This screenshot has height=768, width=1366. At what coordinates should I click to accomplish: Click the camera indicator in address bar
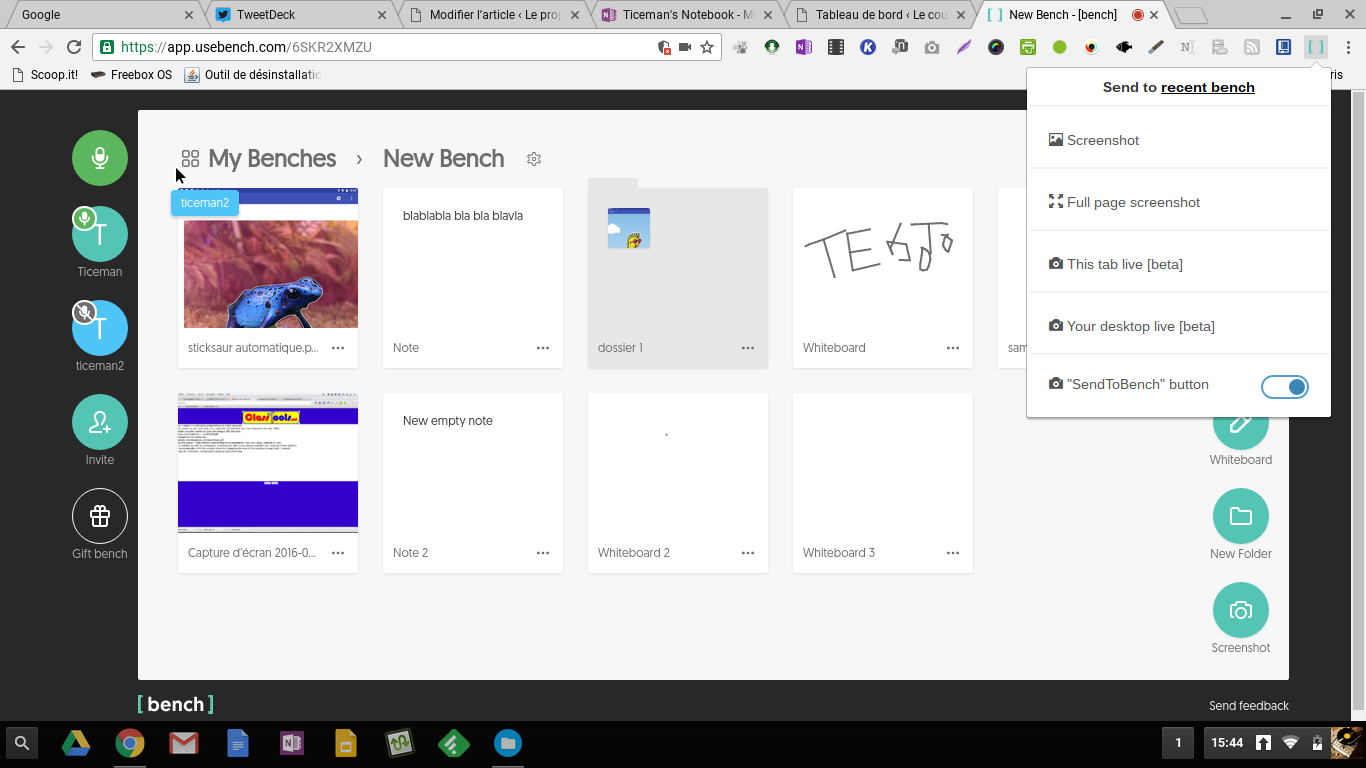pos(685,47)
